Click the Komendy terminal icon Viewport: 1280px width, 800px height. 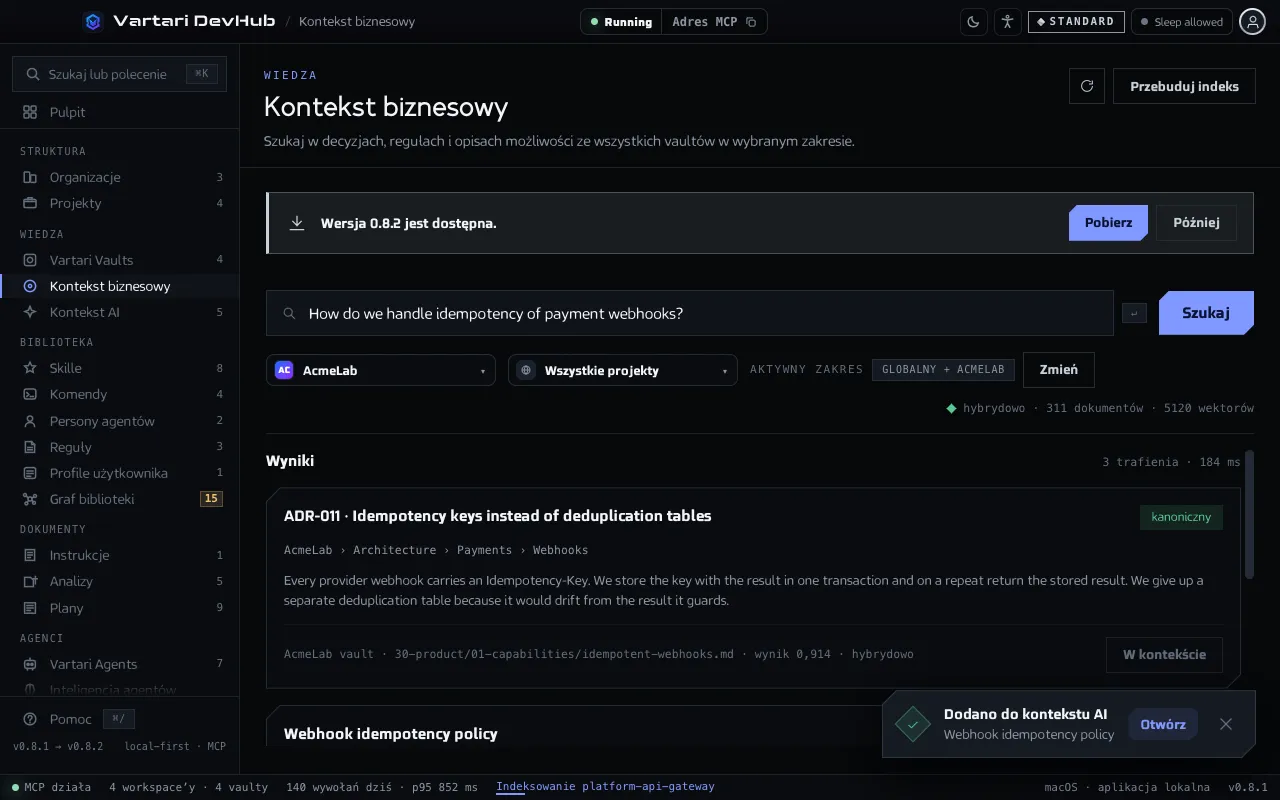coord(30,394)
